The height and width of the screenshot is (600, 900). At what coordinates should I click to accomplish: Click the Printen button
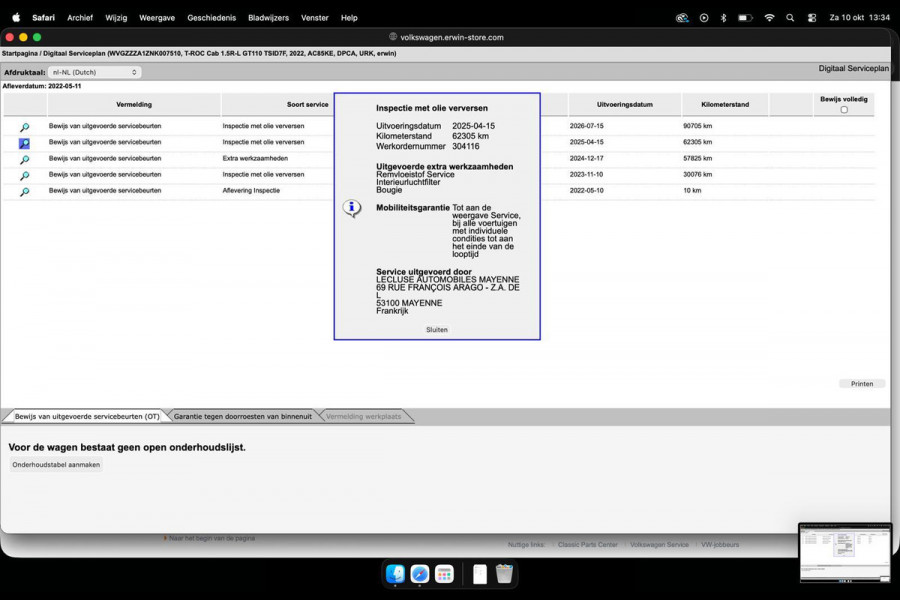click(862, 384)
